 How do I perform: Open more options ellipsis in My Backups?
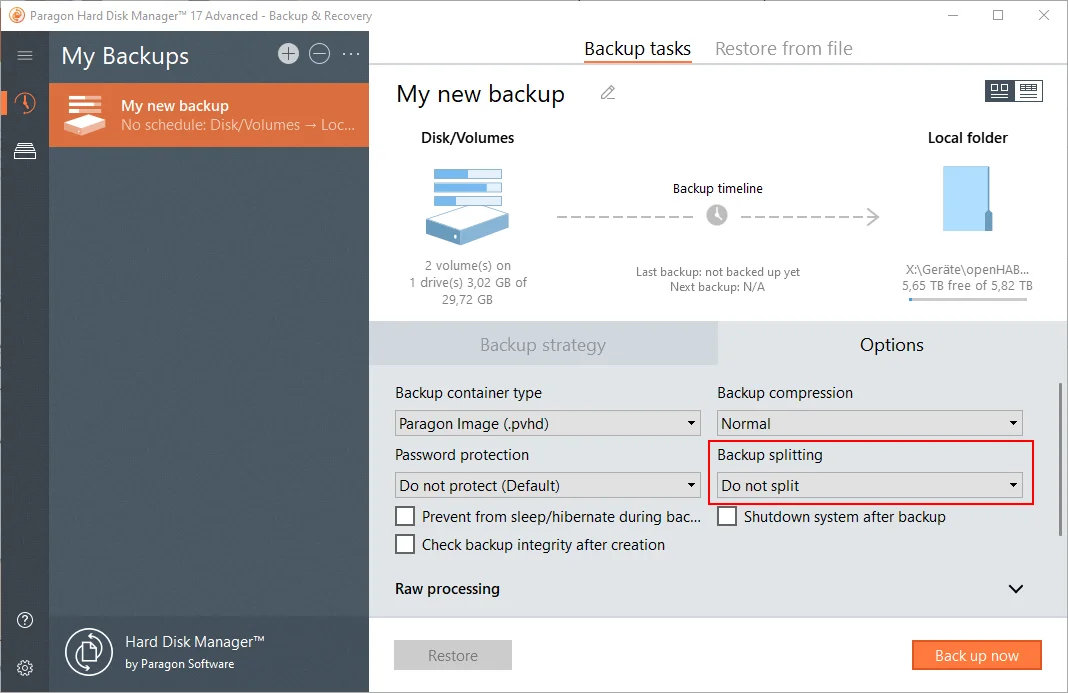click(351, 54)
